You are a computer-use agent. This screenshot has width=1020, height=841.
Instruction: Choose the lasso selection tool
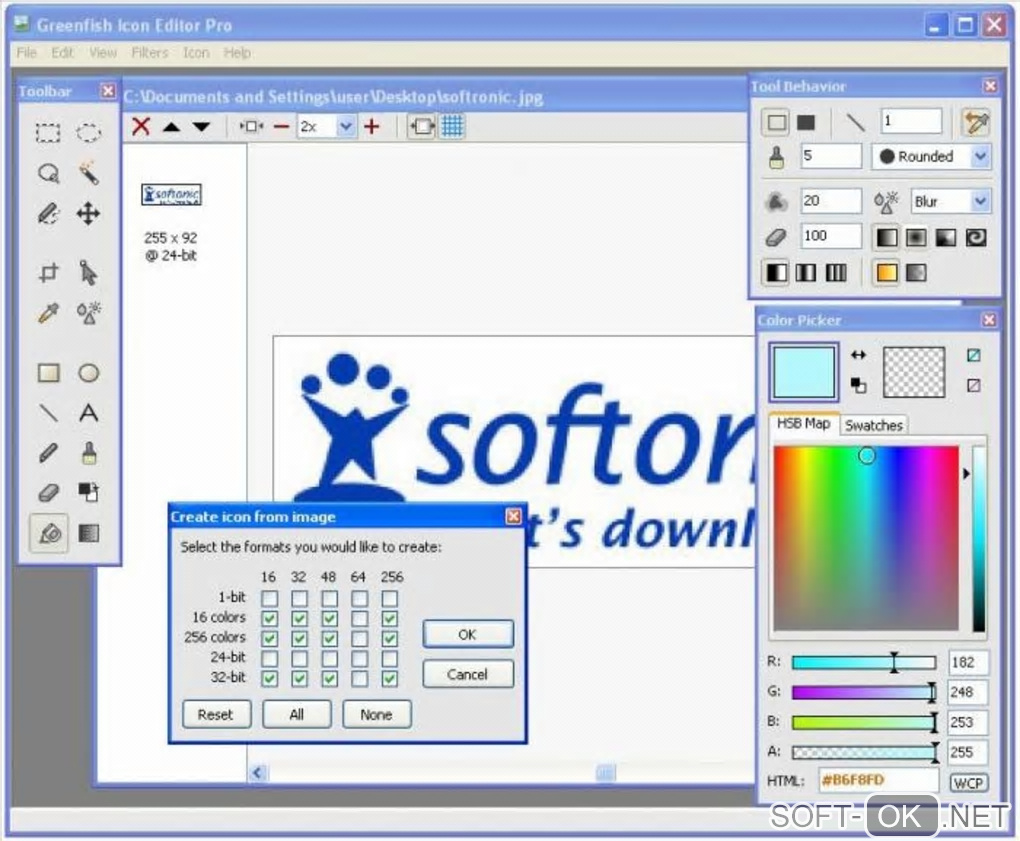(x=48, y=173)
